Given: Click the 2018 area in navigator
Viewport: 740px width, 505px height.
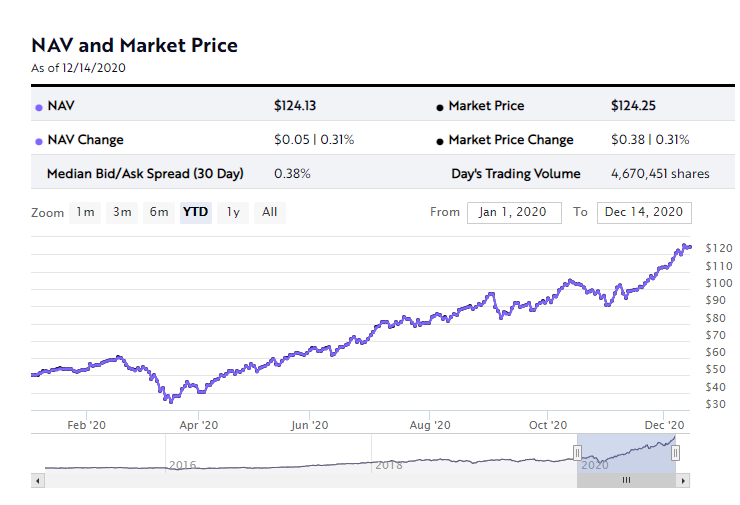Looking at the screenshot, I should click(x=388, y=465).
